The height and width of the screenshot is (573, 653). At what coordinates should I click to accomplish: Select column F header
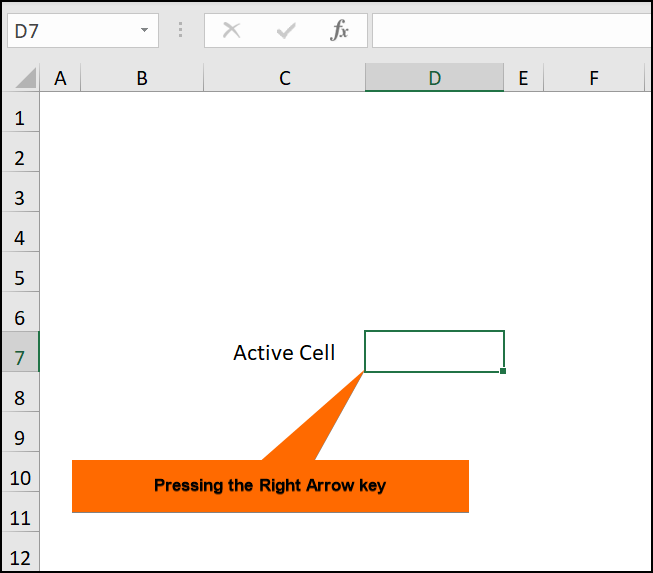594,78
